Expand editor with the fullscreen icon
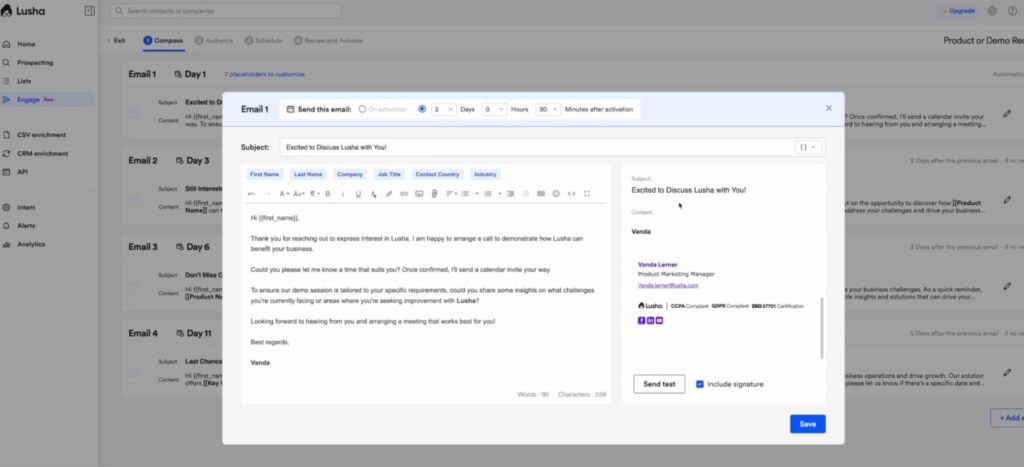The height and width of the screenshot is (467, 1024). [587, 193]
